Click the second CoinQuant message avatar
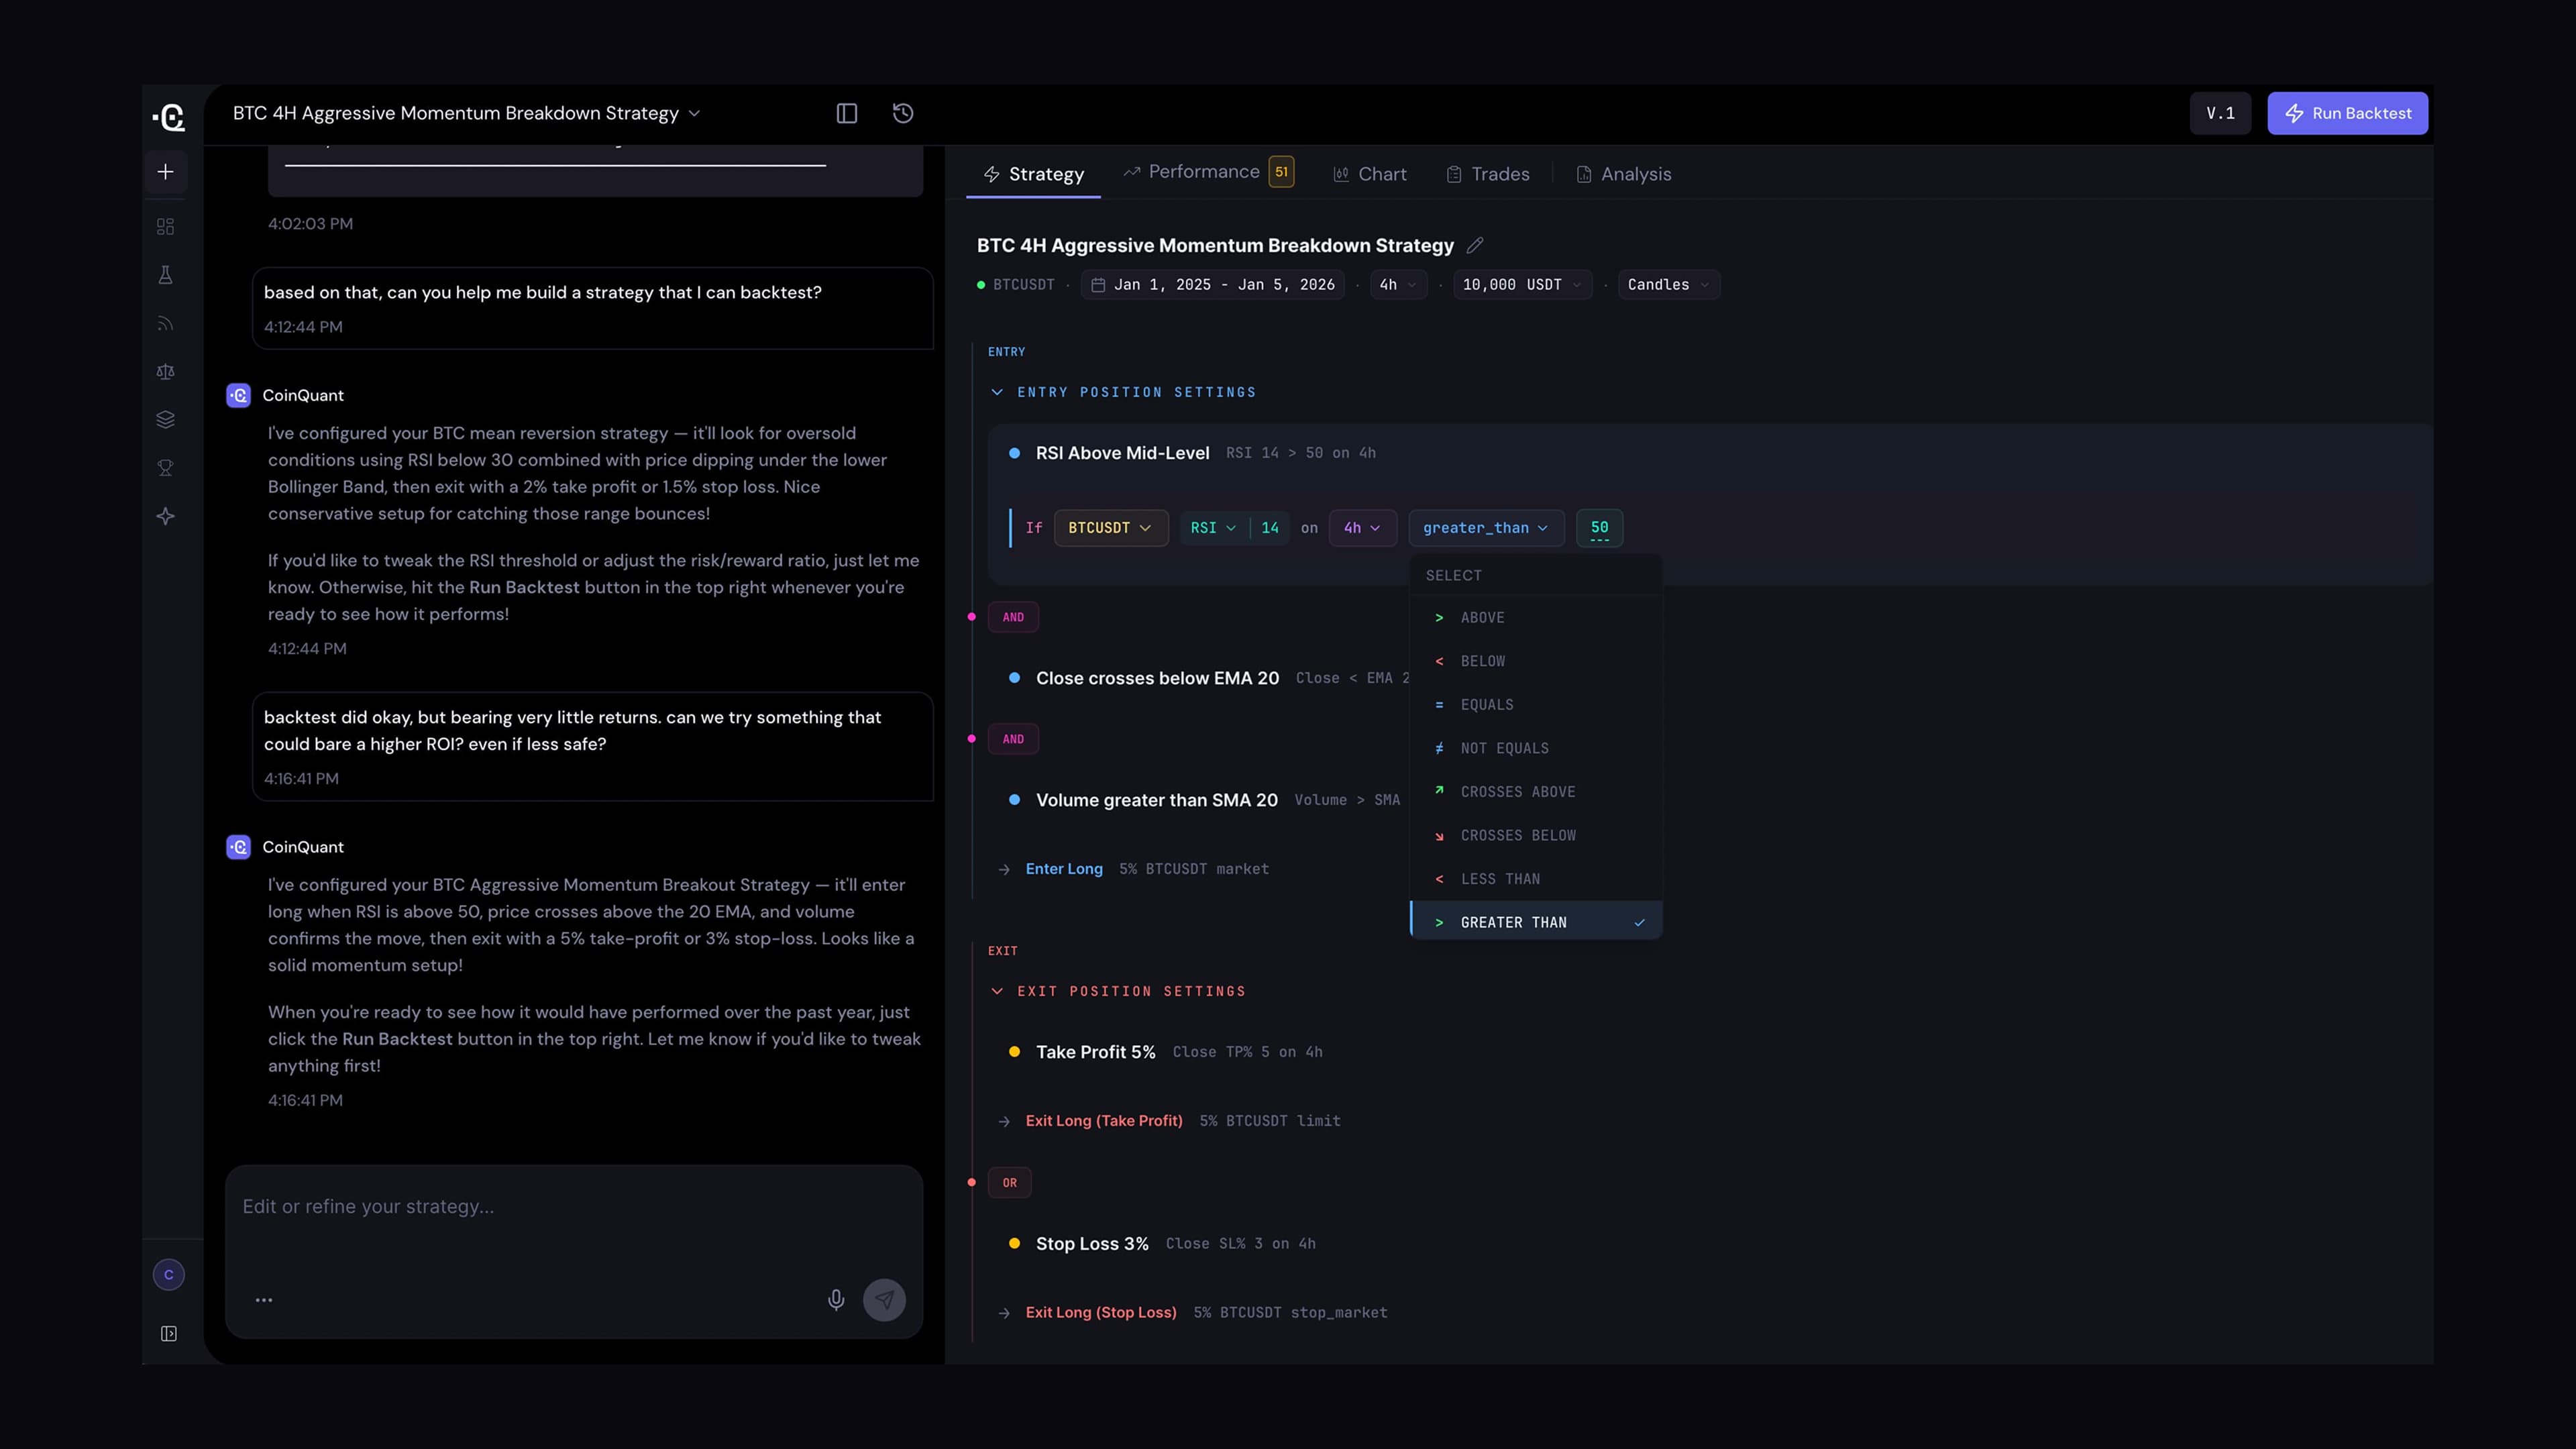Viewport: 2576px width, 1449px height. [239, 847]
